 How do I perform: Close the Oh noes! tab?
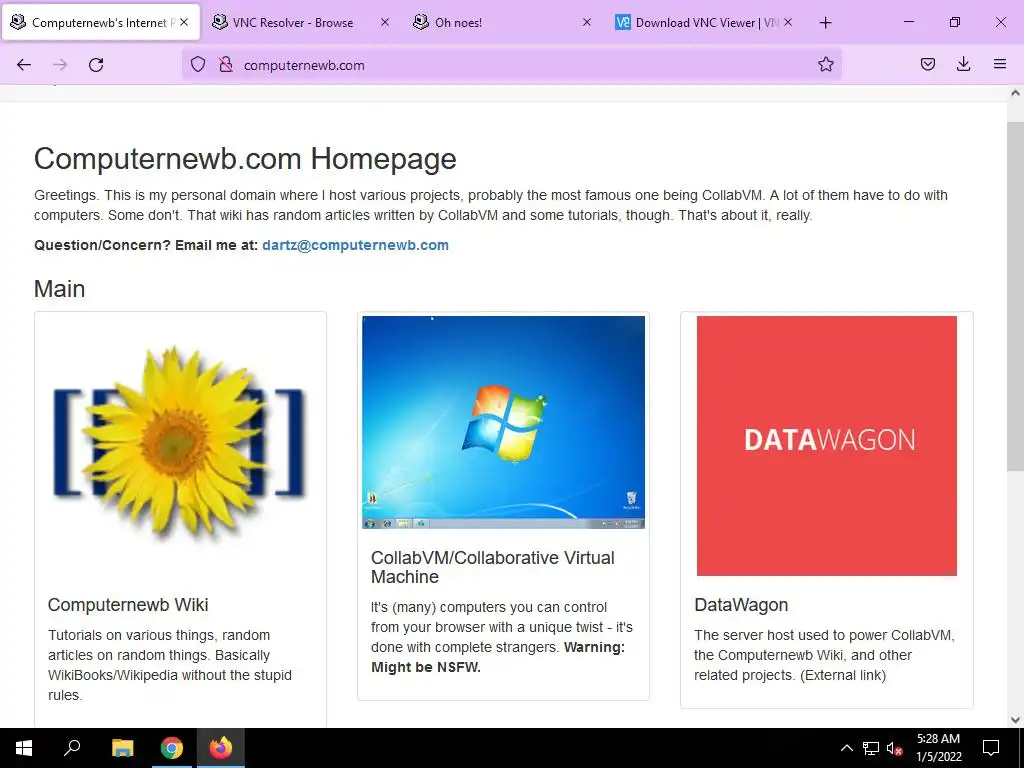[x=586, y=22]
